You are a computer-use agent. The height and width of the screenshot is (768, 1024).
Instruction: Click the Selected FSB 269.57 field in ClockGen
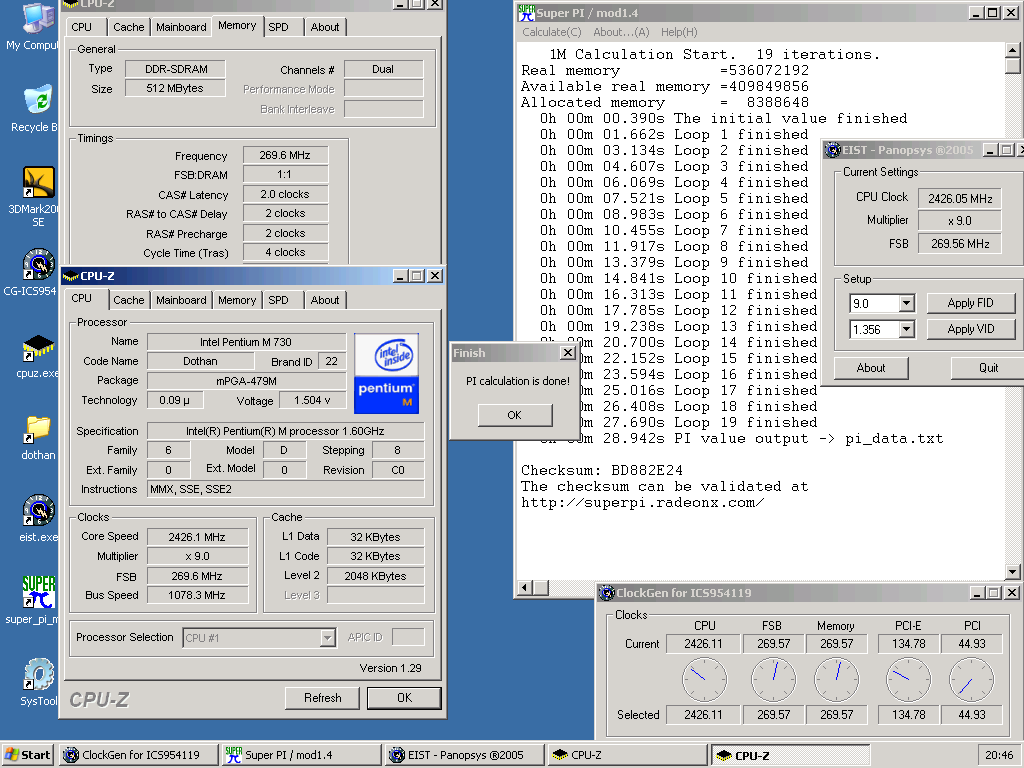click(773, 715)
